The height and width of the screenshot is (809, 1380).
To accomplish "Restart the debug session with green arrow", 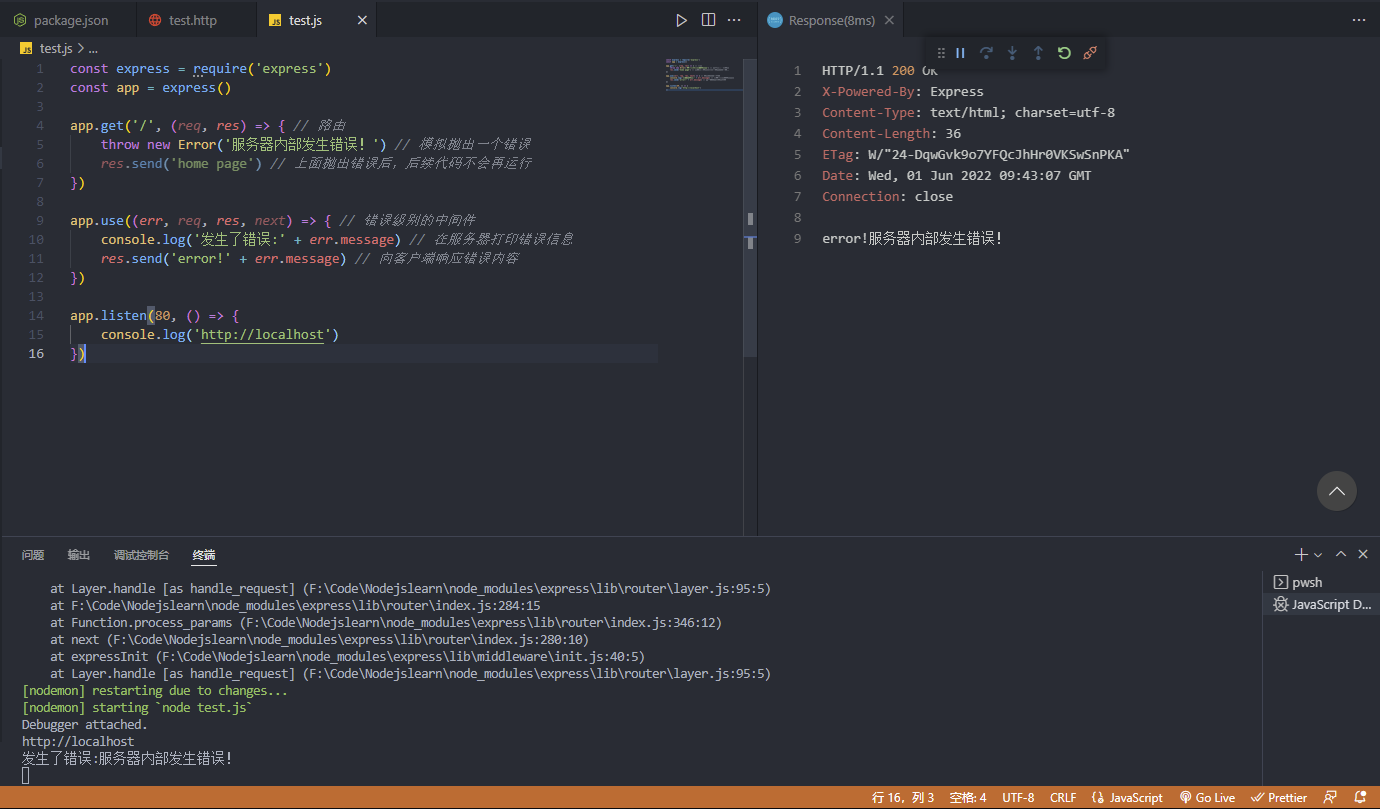I will pyautogui.click(x=1064, y=53).
